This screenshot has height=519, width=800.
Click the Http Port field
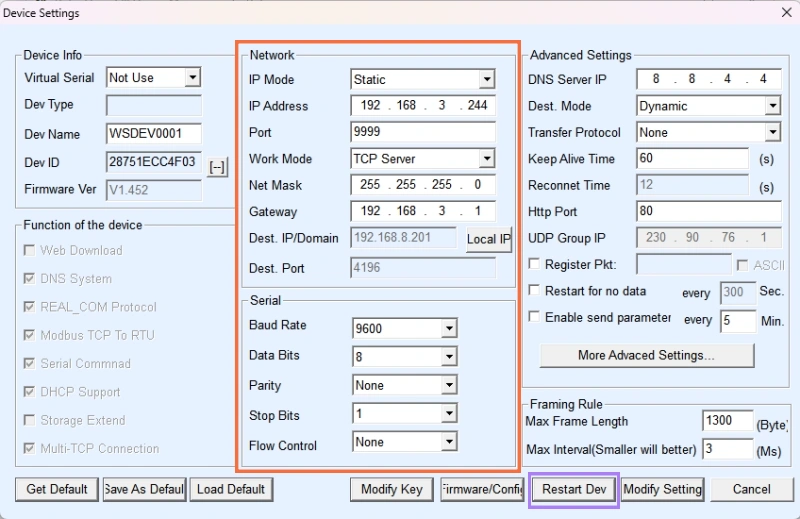tap(709, 211)
